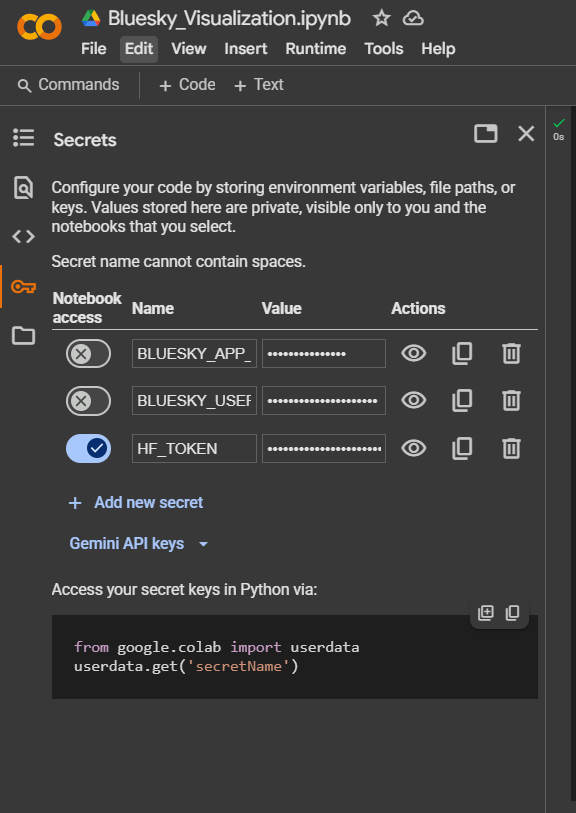The height and width of the screenshot is (813, 576).
Task: Click the Bluesky_Visualization.ipynb notebook title
Action: coord(229,19)
